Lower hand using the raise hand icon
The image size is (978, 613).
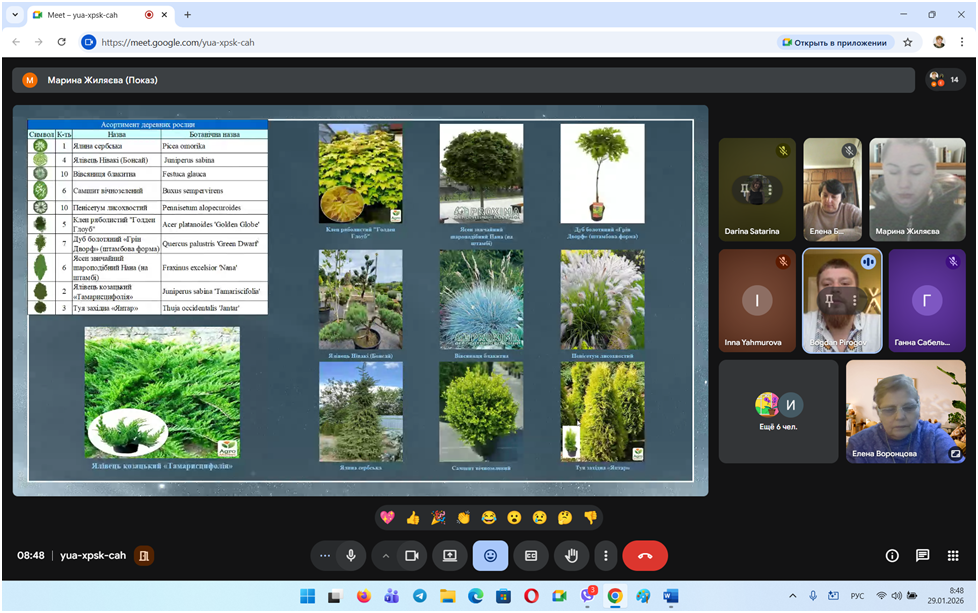coord(572,555)
